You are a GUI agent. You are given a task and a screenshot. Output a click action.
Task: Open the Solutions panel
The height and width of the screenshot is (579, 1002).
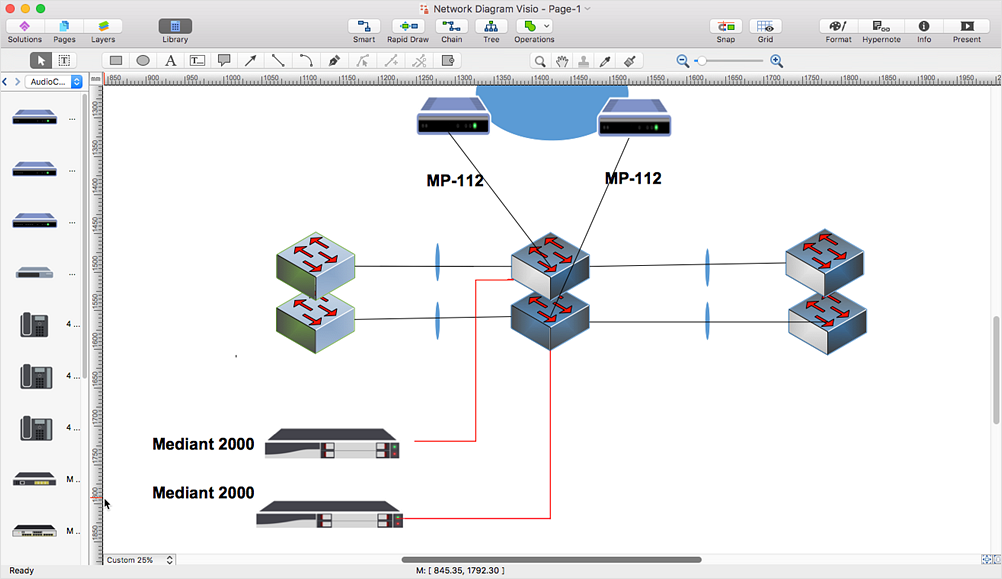coord(24,31)
